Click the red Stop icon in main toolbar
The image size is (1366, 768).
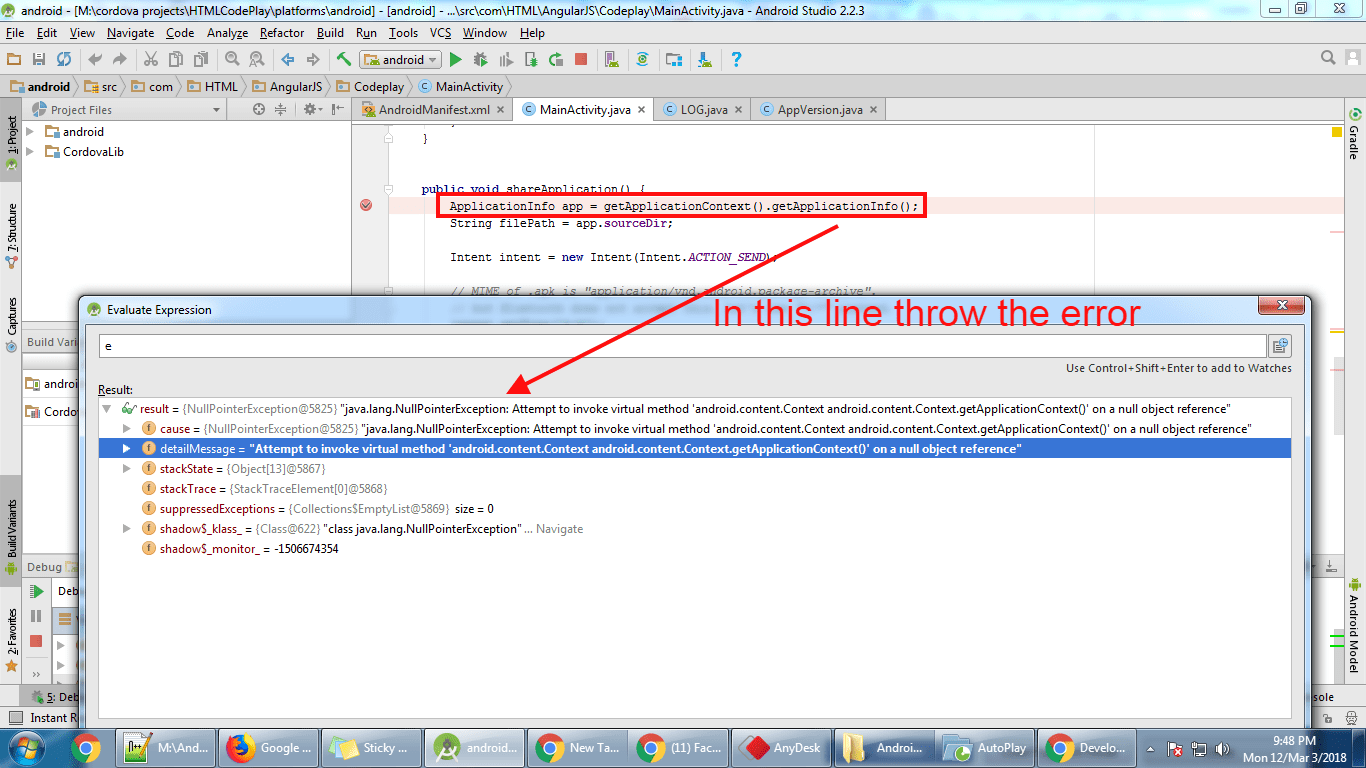581,59
